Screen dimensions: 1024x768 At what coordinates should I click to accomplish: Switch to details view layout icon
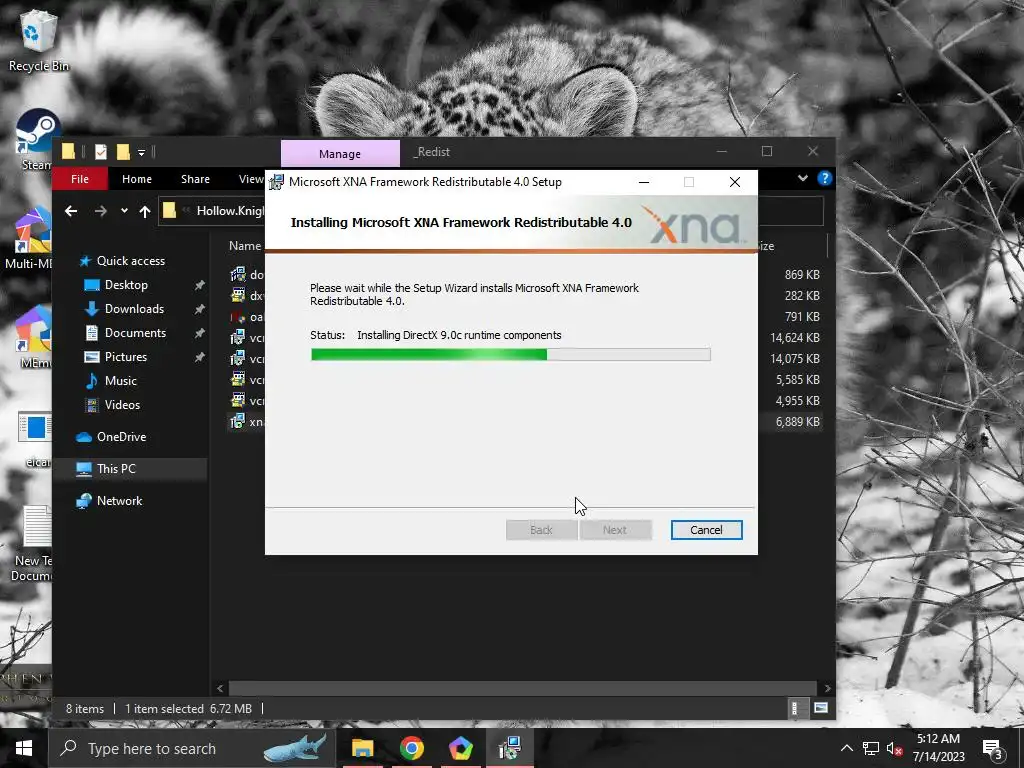(x=795, y=708)
